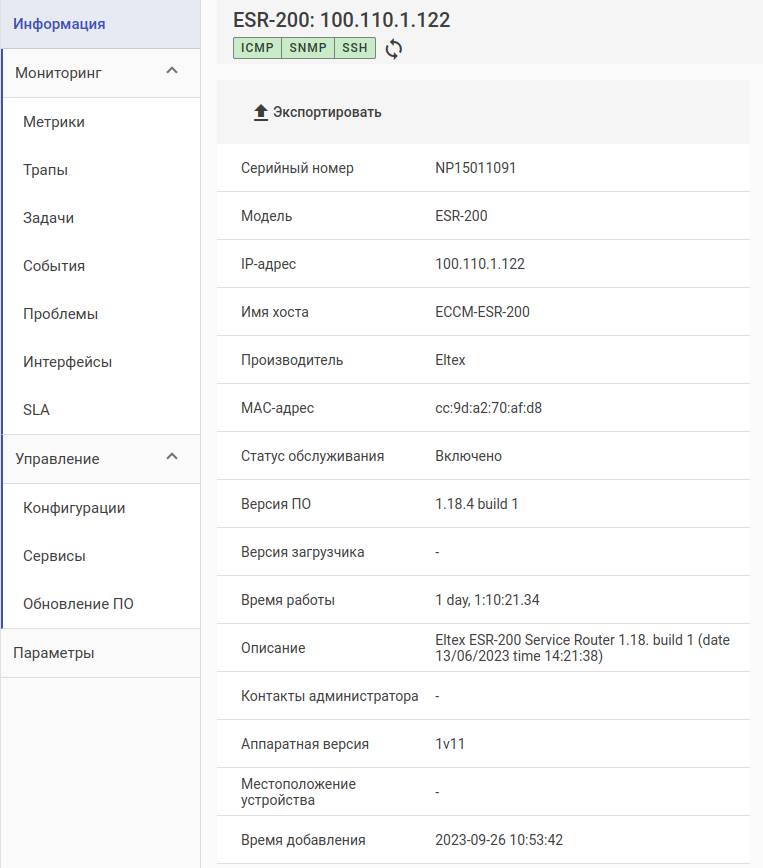The height and width of the screenshot is (868, 763).
Task: Go to Сервисы page
Action: 54,556
